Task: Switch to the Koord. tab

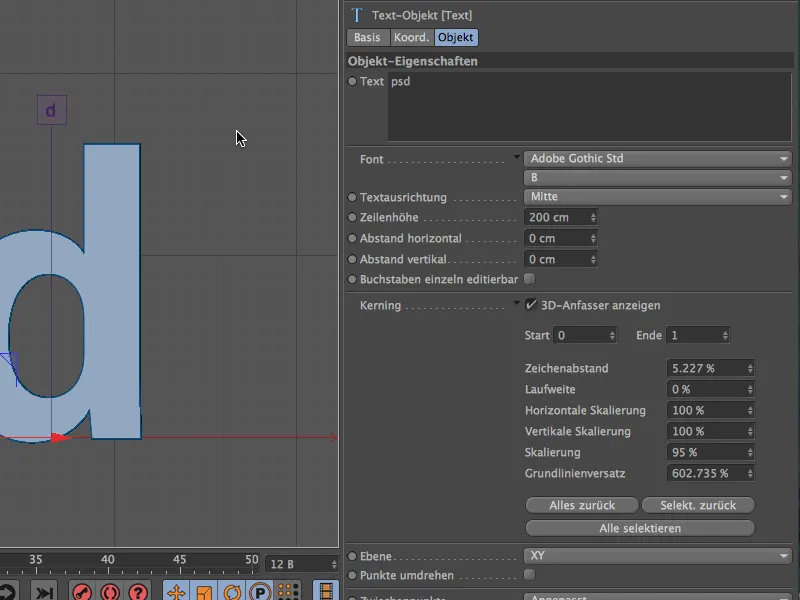Action: [x=411, y=37]
